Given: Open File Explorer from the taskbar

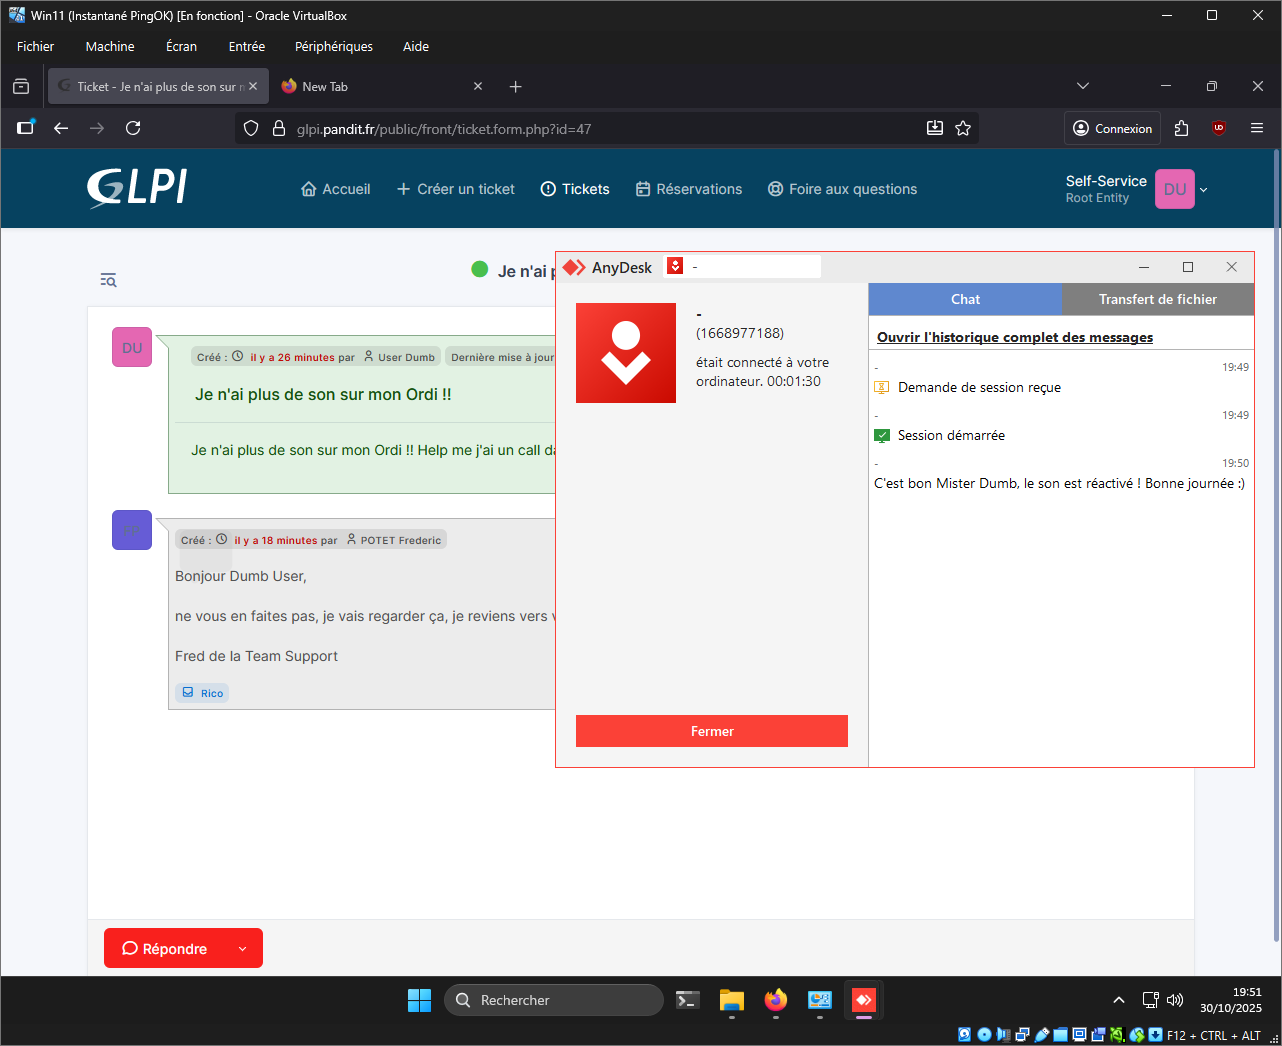Looking at the screenshot, I should pos(732,1000).
